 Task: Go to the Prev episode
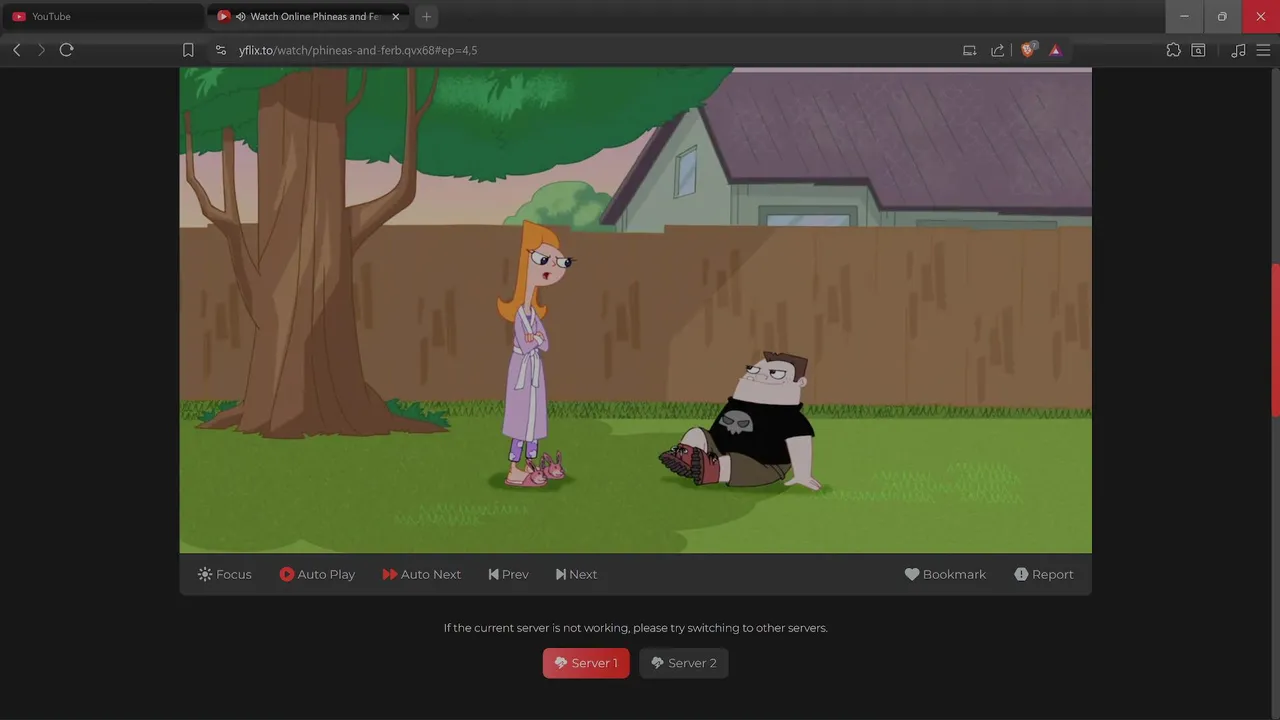point(509,574)
